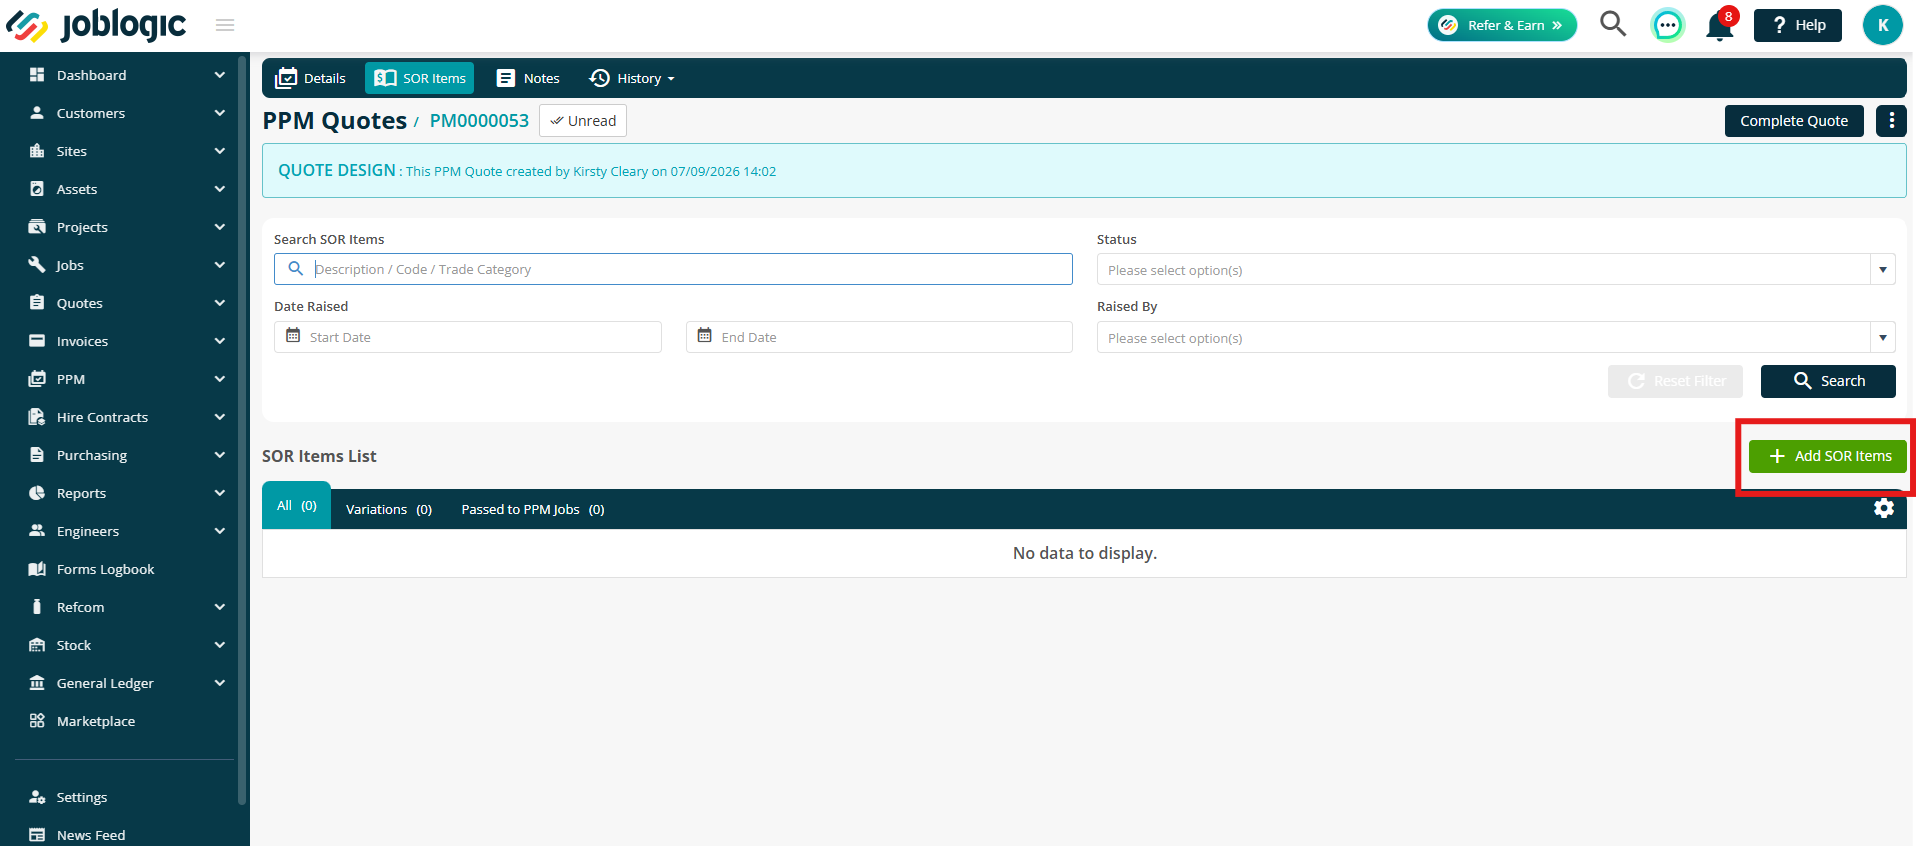This screenshot has width=1916, height=846.
Task: Open the Status dropdown
Action: [1496, 270]
